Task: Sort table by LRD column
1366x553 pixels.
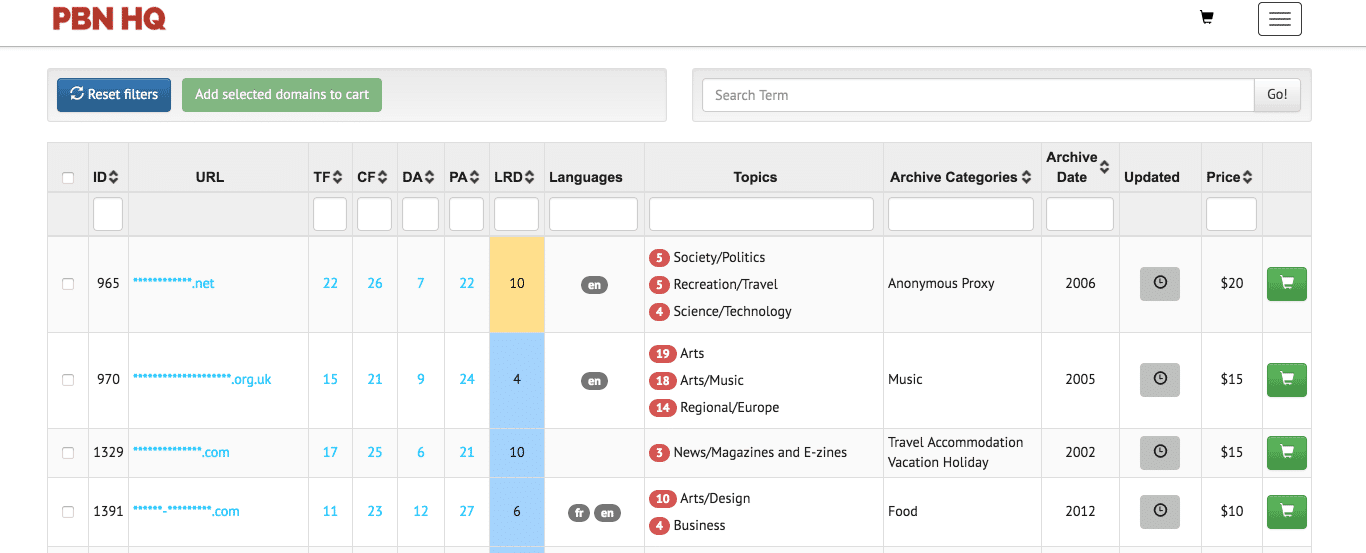Action: [x=515, y=177]
